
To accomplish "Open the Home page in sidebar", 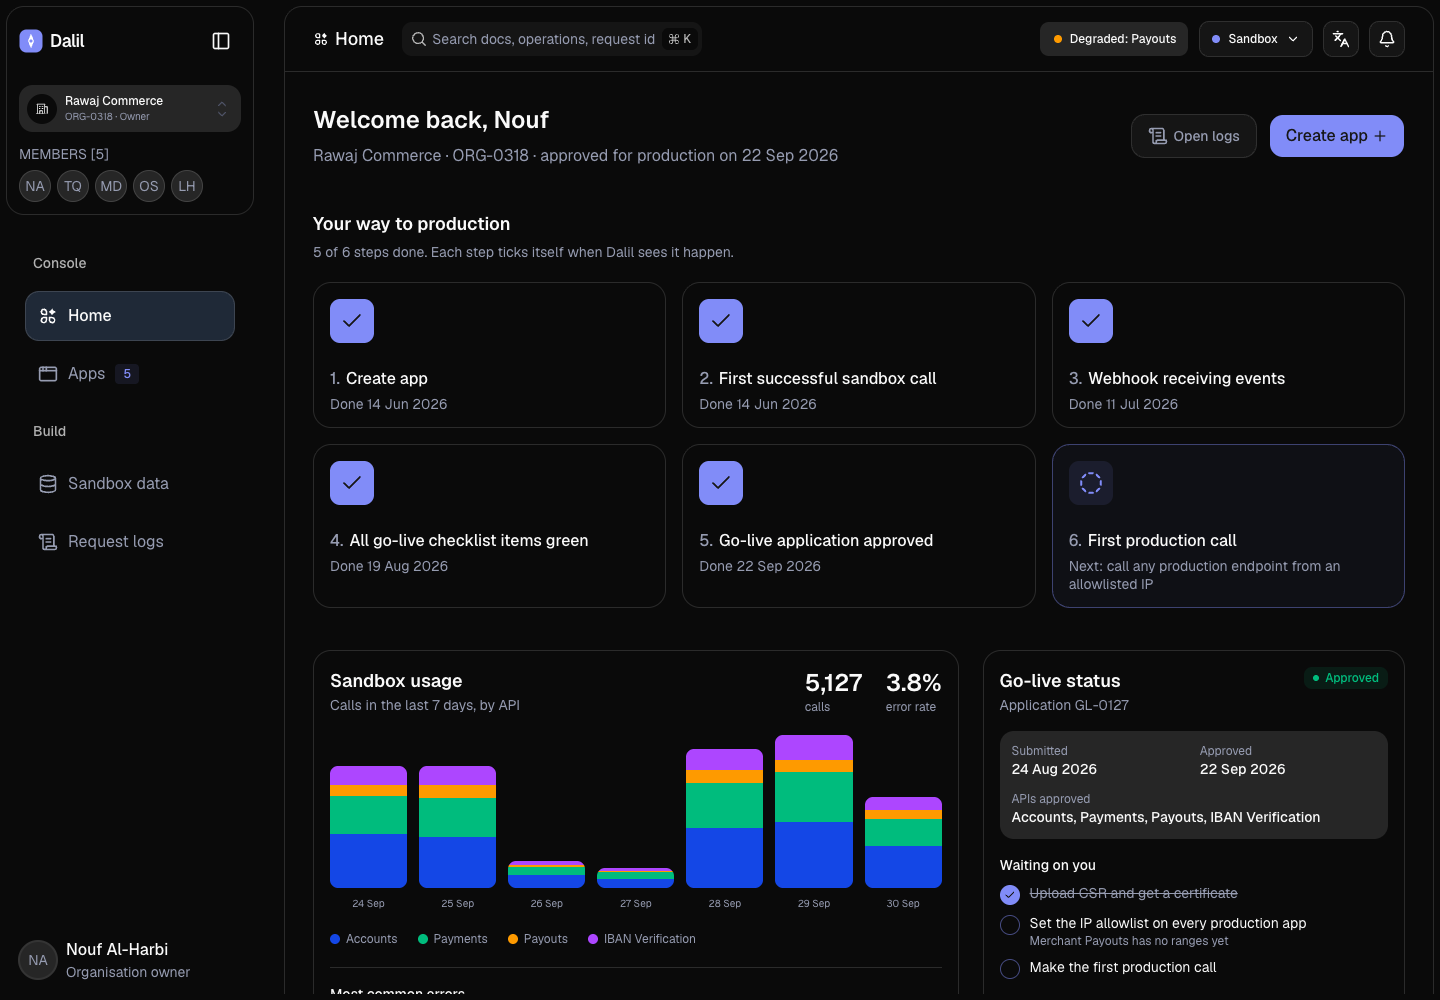I will point(130,316).
